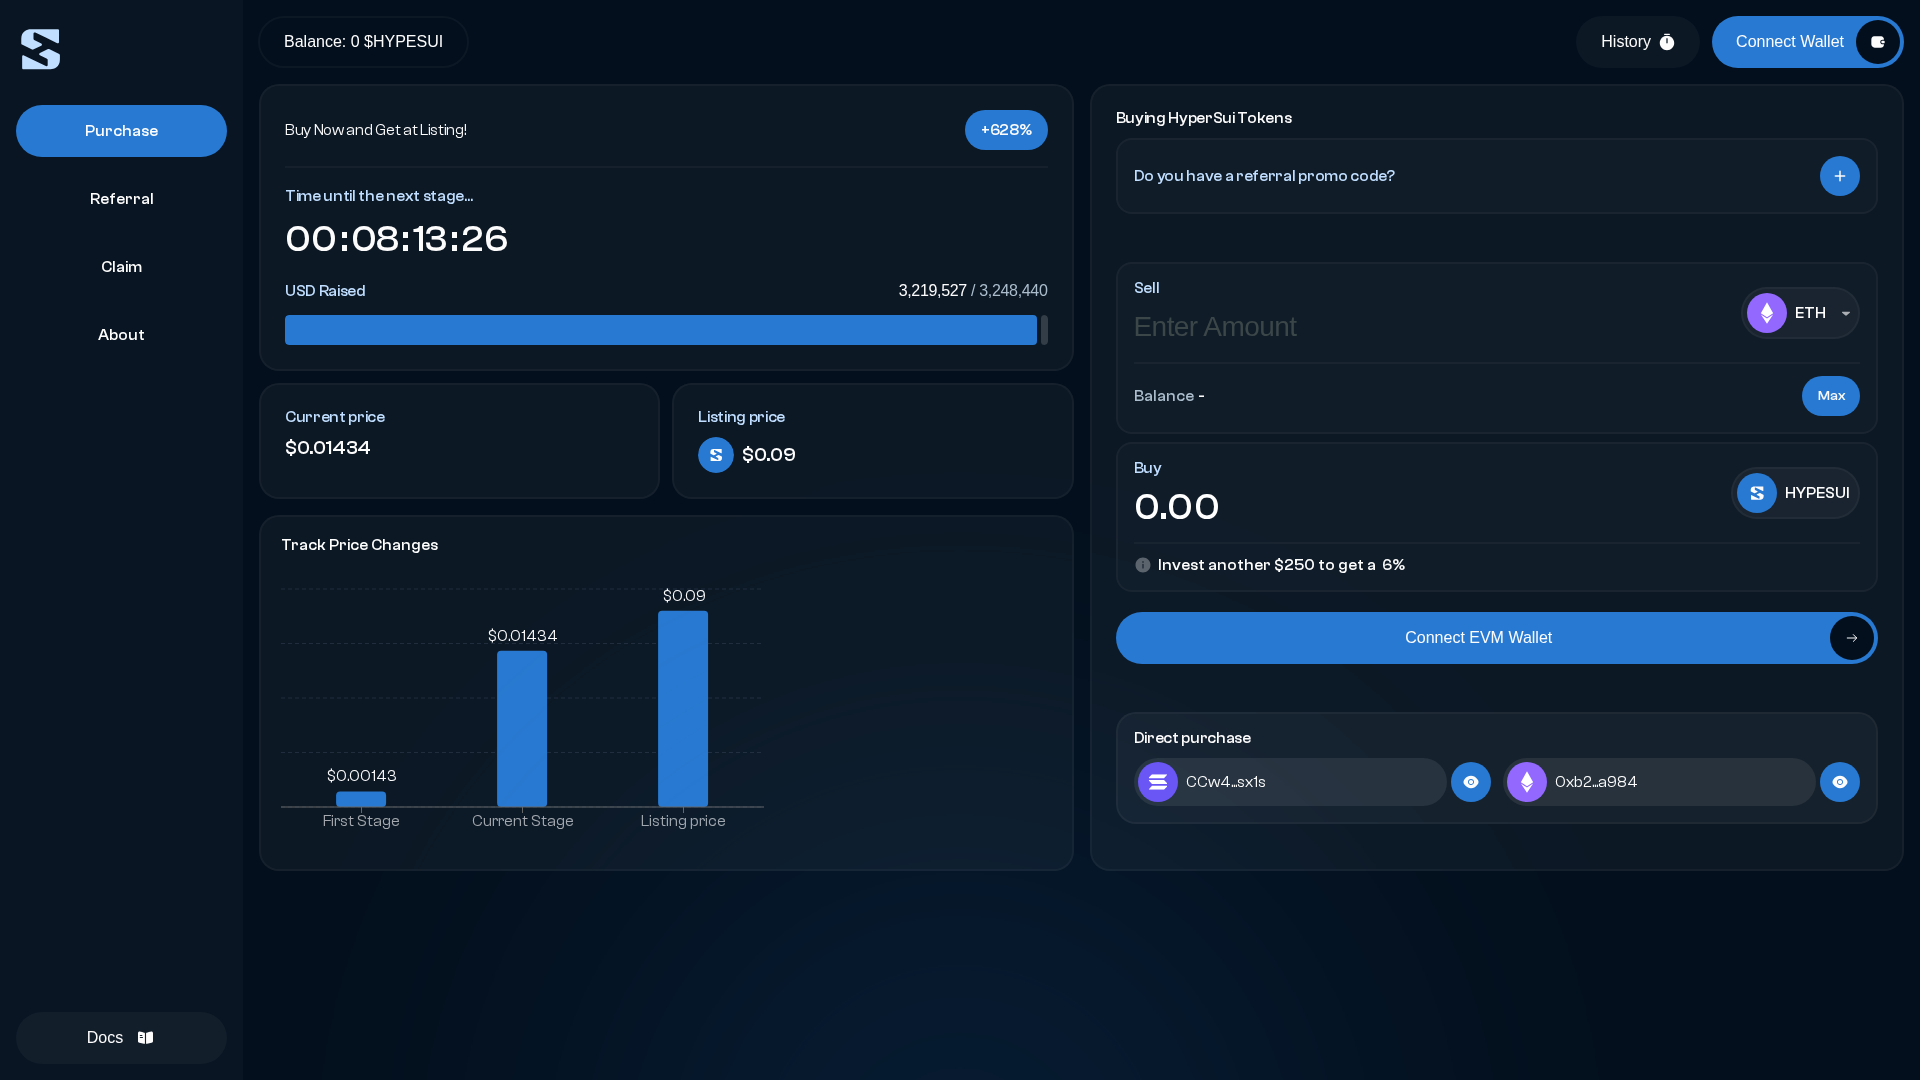Screen dimensions: 1920x1080
Task: Click the Ethereum logo in Direct purchase
Action: coord(1527,782)
